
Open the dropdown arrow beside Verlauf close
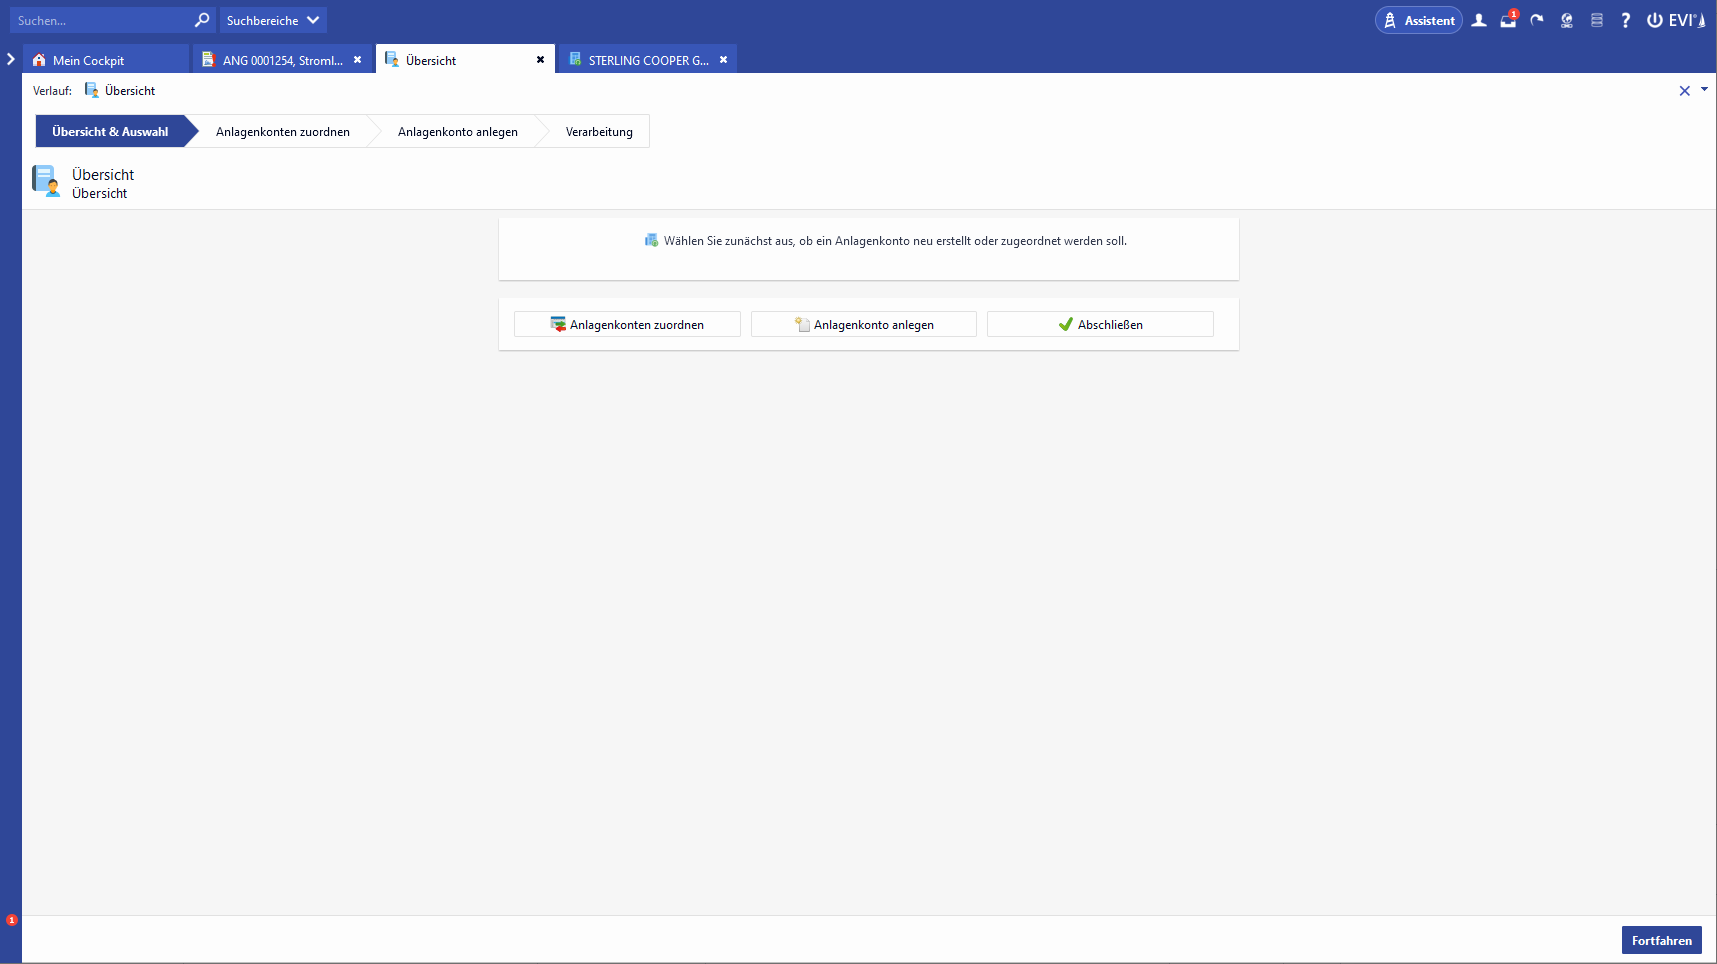tap(1704, 90)
